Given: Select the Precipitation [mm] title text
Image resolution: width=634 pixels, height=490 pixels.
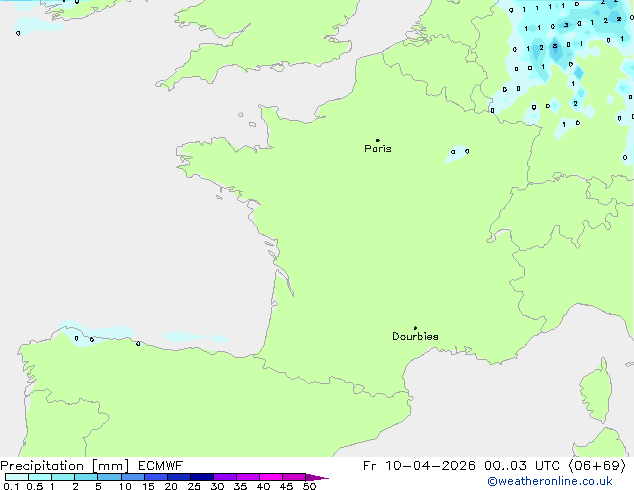Looking at the screenshot, I should pos(65,466).
